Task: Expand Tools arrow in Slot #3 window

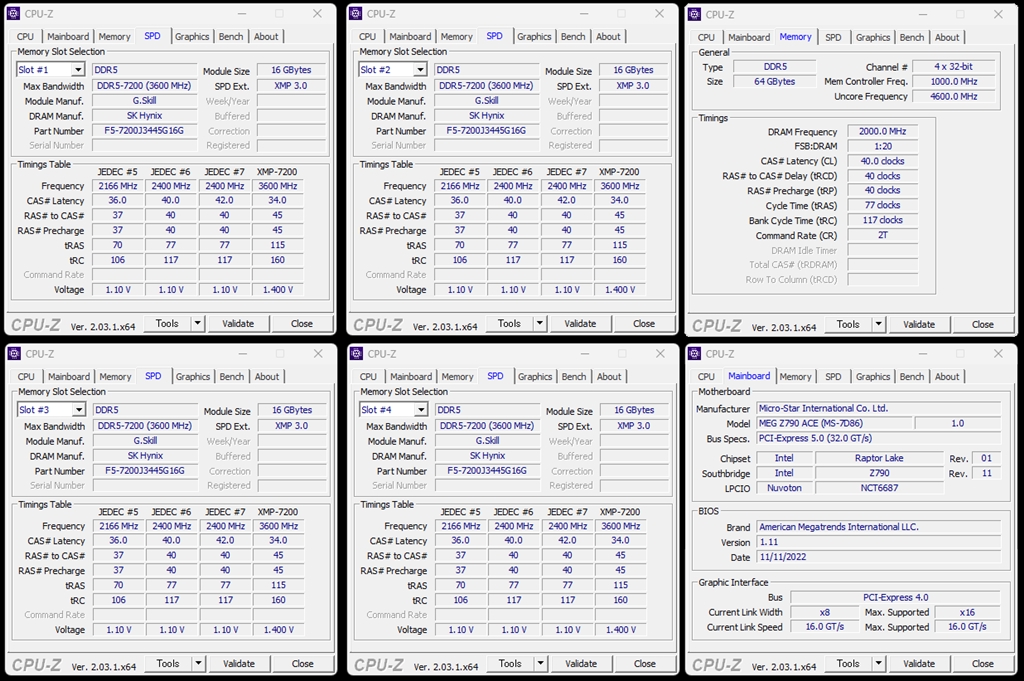Action: pos(198,663)
